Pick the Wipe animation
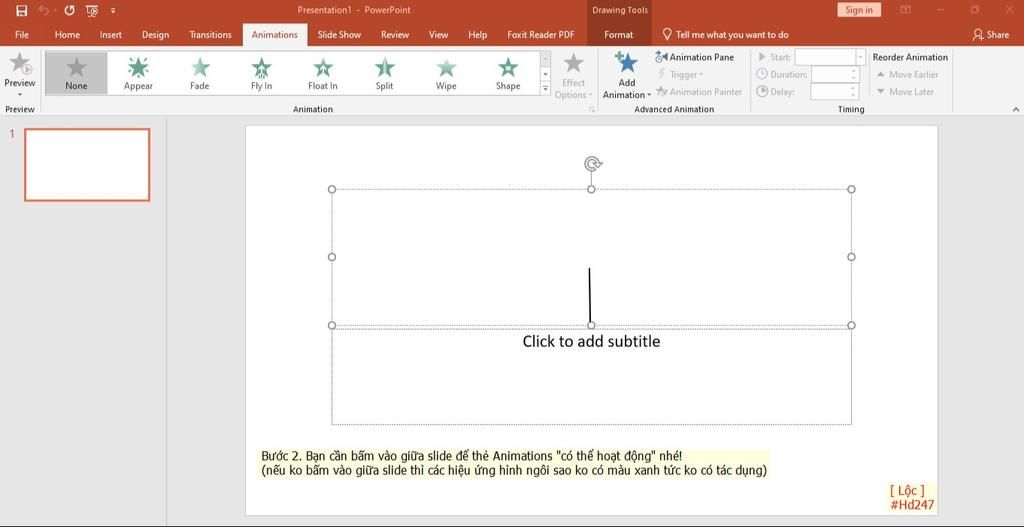 446,73
